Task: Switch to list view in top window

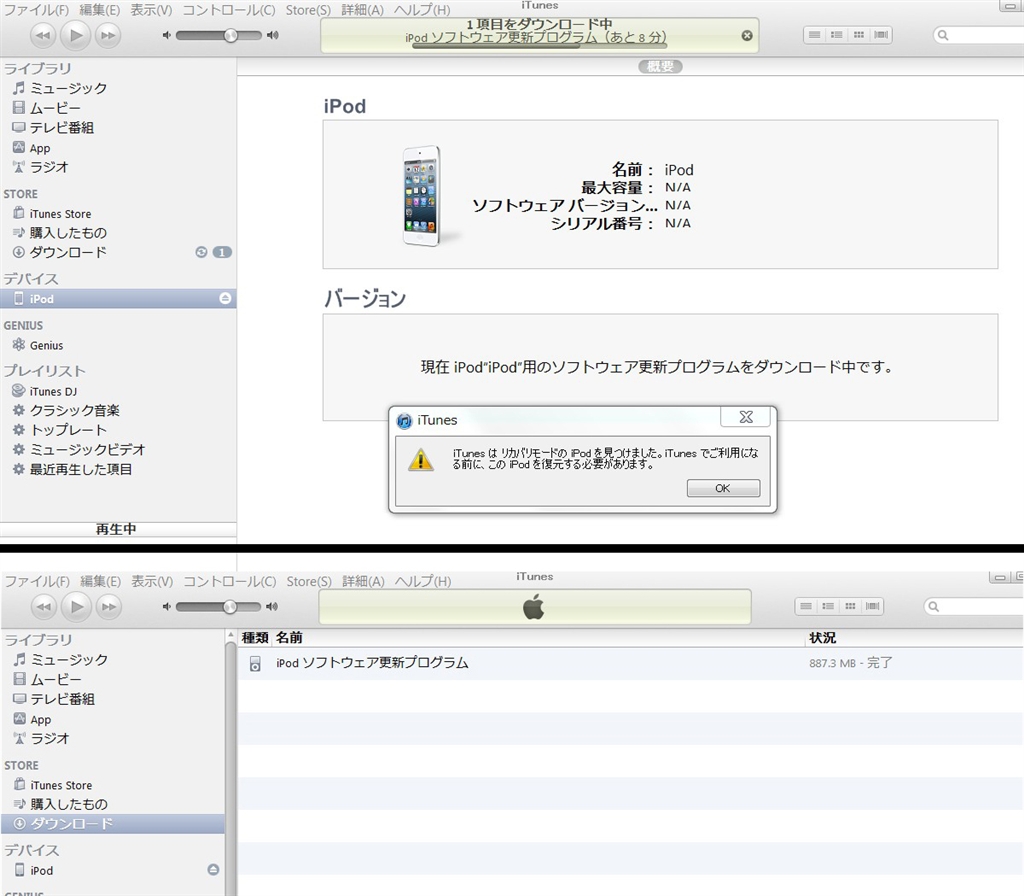Action: (x=814, y=35)
